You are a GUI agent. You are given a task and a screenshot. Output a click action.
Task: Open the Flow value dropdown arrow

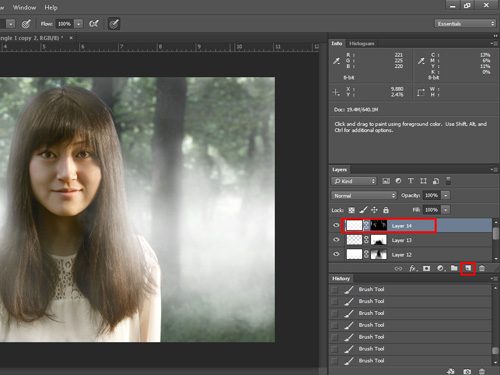(78, 24)
